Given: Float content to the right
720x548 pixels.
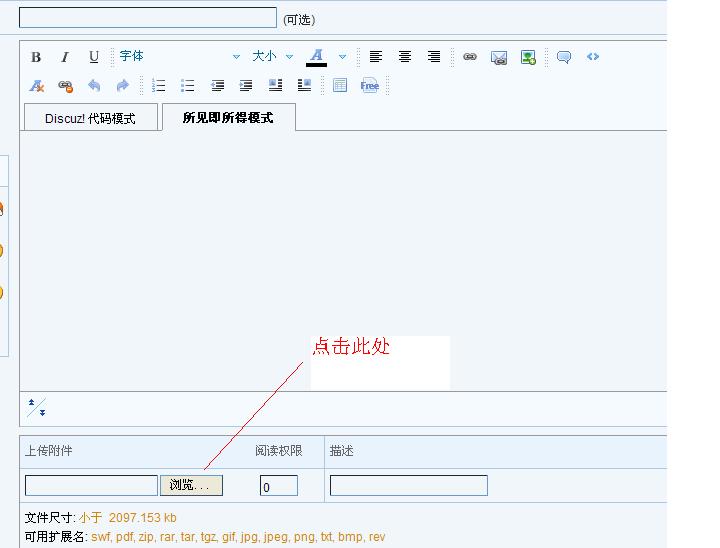Looking at the screenshot, I should (304, 85).
